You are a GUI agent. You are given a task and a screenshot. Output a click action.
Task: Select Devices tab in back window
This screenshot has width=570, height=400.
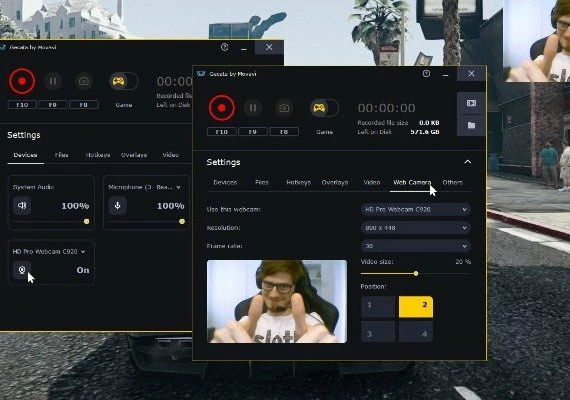[x=25, y=155]
